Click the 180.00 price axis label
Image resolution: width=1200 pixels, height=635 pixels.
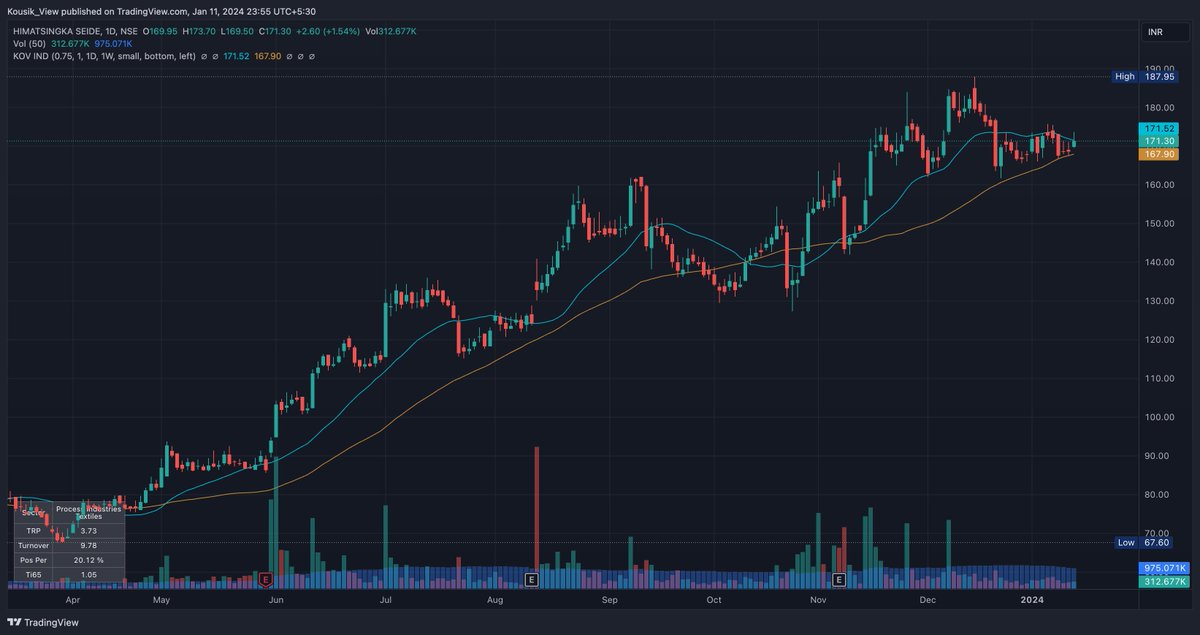click(x=1160, y=108)
